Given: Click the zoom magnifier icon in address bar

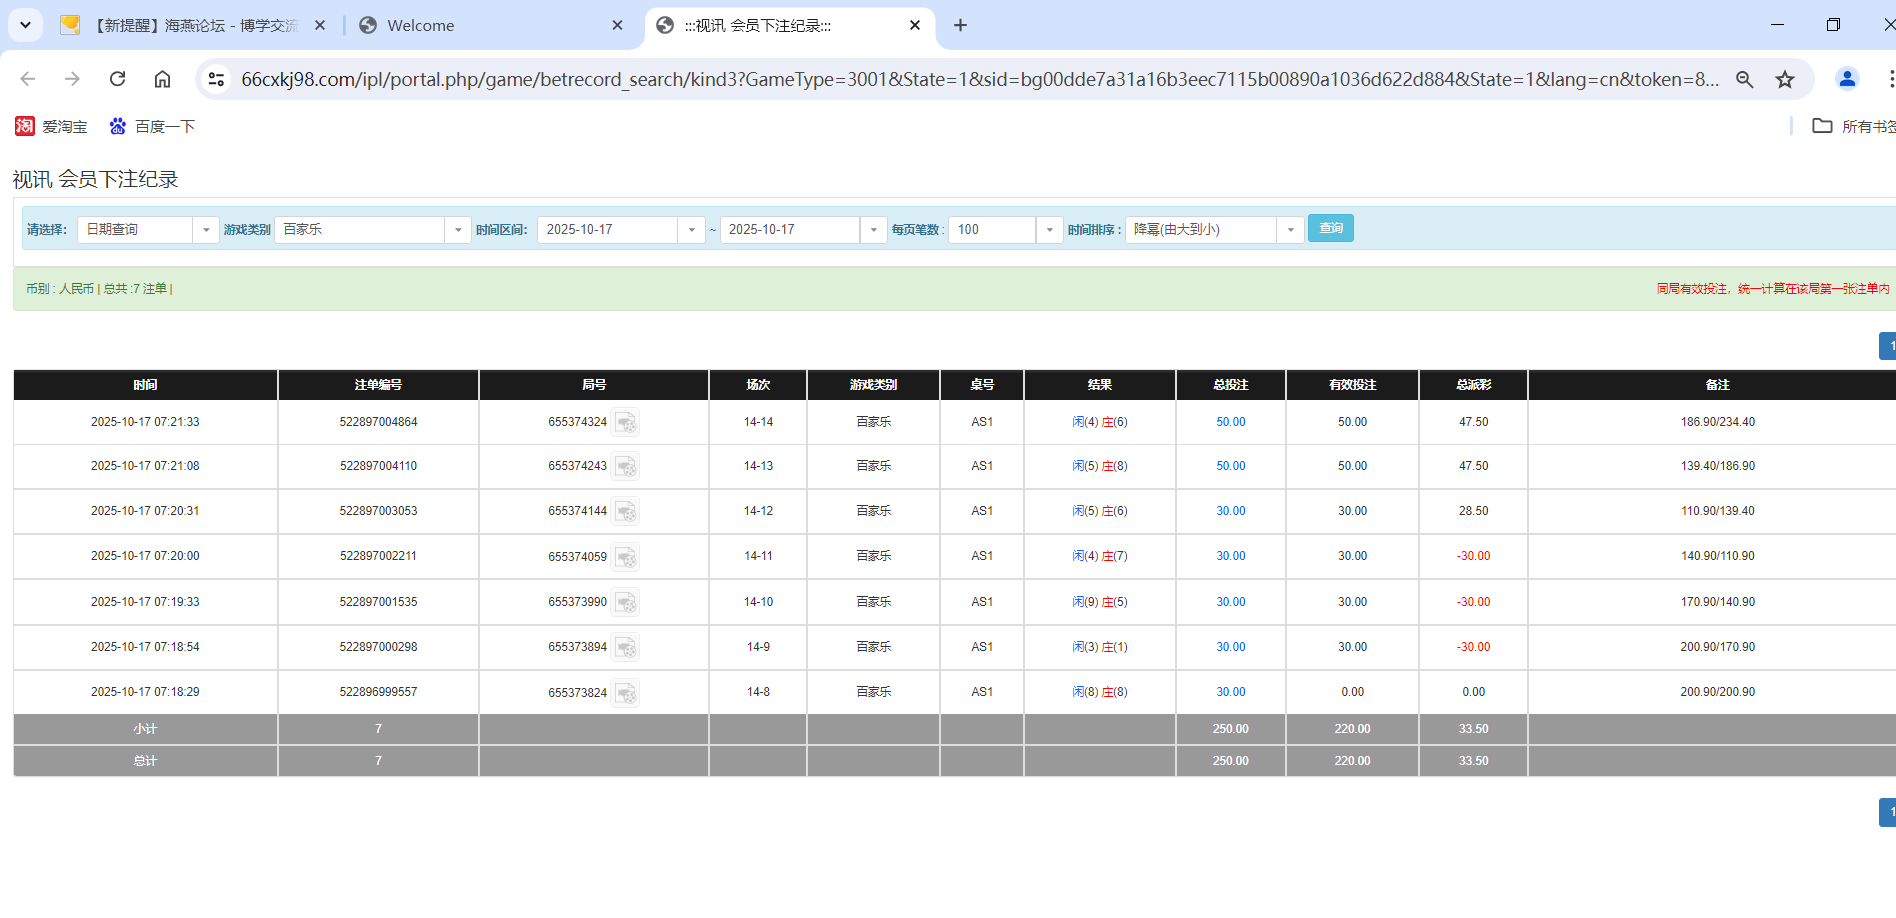Looking at the screenshot, I should point(1744,79).
